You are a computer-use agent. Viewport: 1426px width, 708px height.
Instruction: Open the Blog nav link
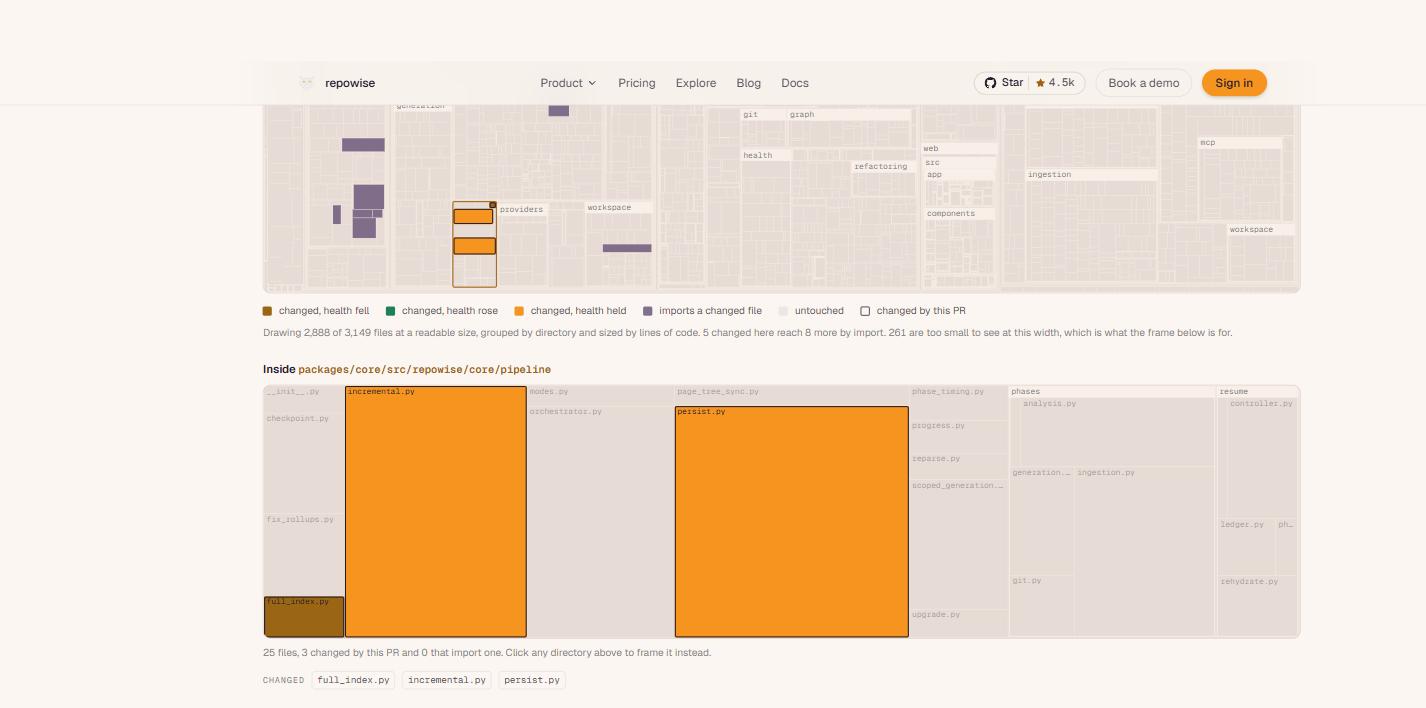[749, 83]
